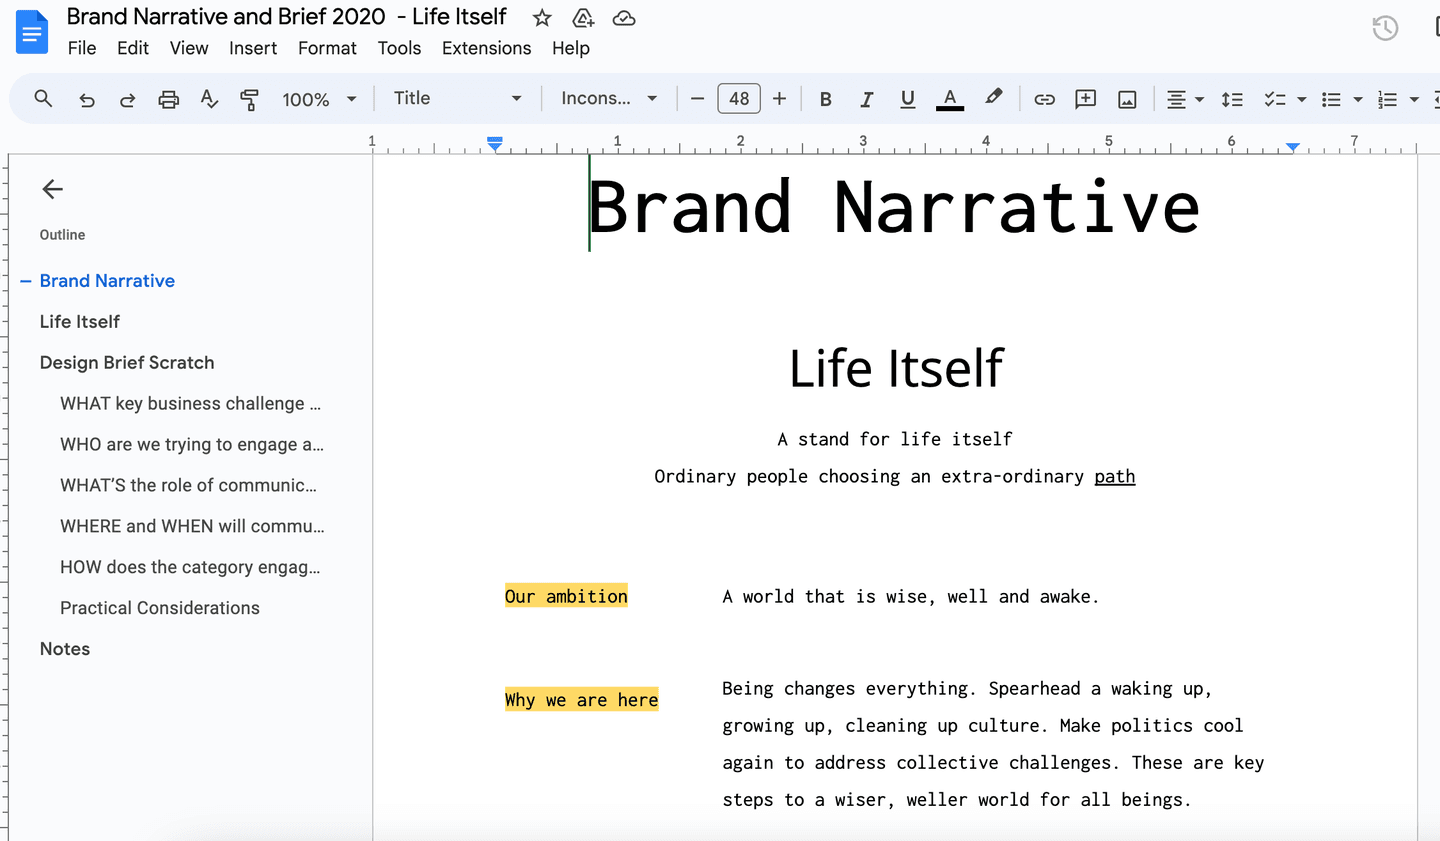Open version history via the clock icon
1440x841 pixels.
pyautogui.click(x=1385, y=28)
